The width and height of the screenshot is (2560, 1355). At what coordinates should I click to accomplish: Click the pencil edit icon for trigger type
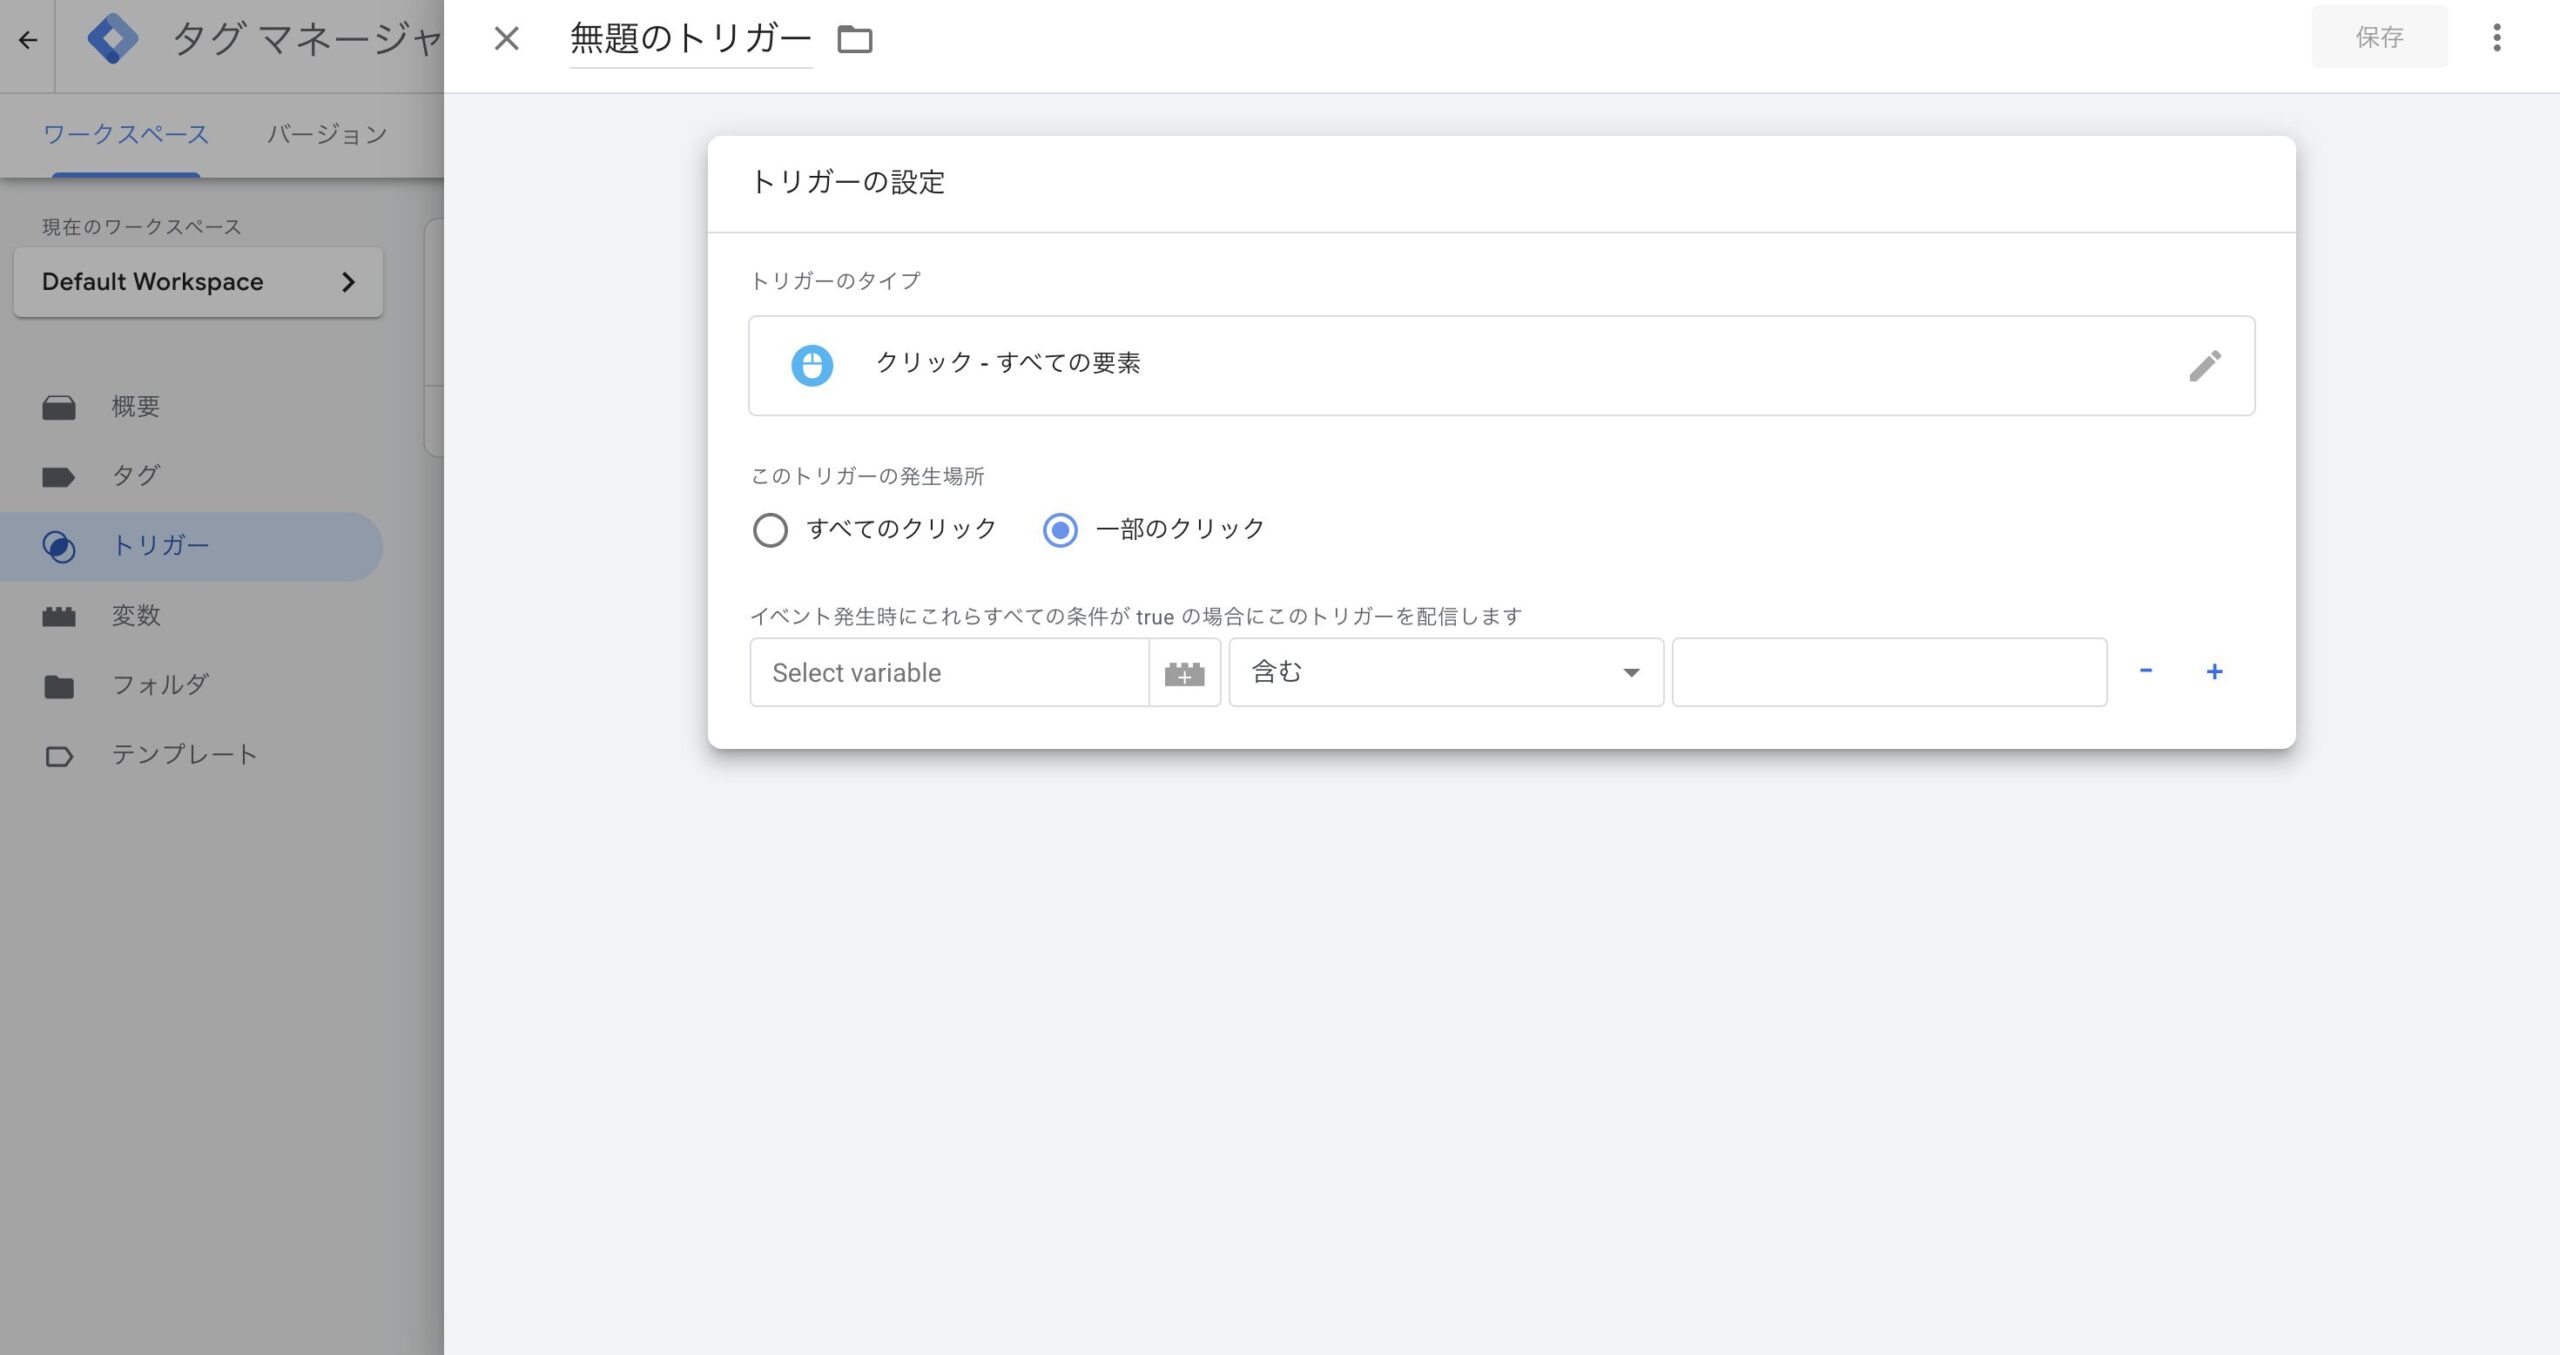tap(2204, 365)
